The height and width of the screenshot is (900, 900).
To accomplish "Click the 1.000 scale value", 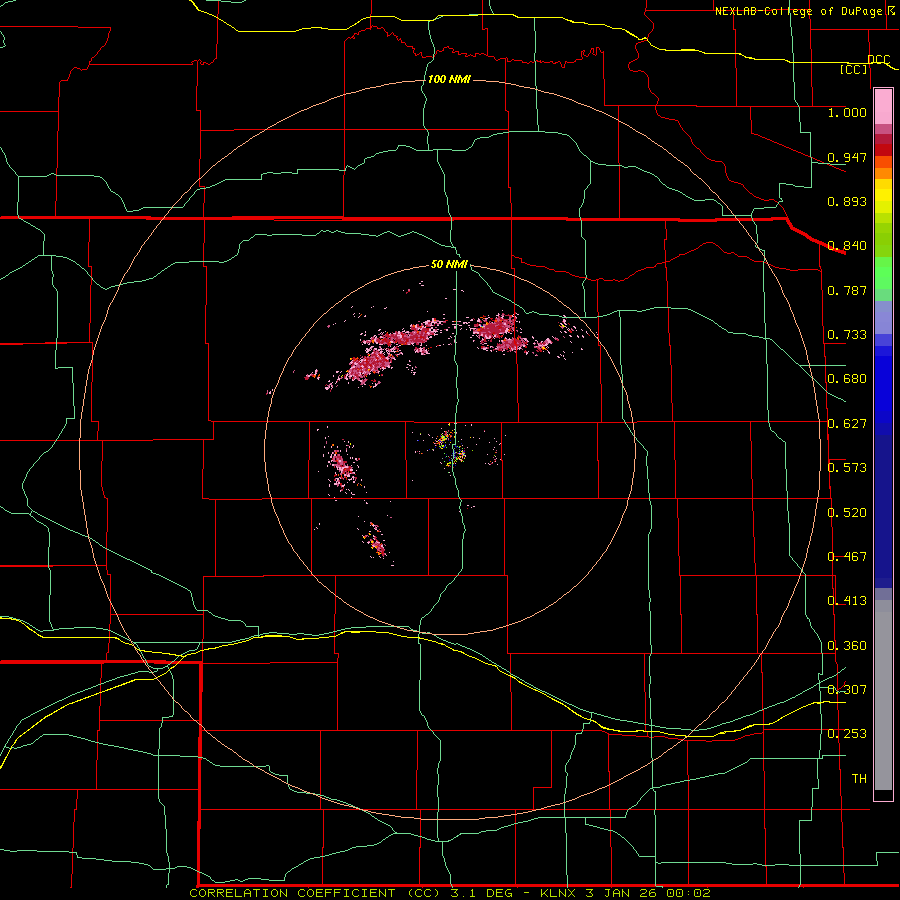I will 847,112.
